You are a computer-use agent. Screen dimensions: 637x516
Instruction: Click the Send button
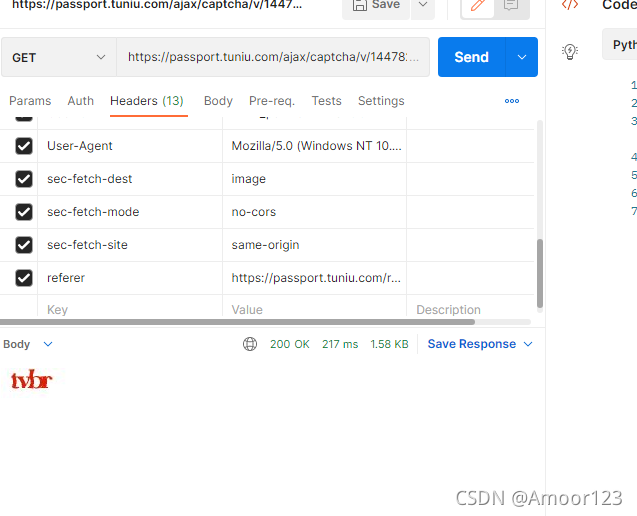471,57
